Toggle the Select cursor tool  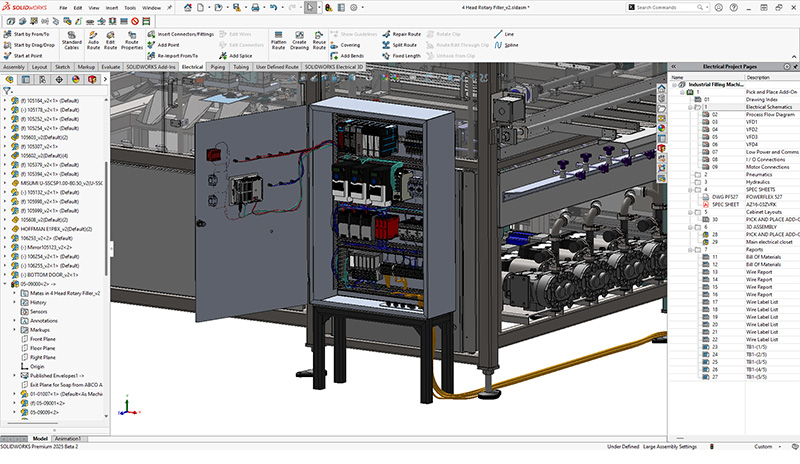[x=310, y=7]
